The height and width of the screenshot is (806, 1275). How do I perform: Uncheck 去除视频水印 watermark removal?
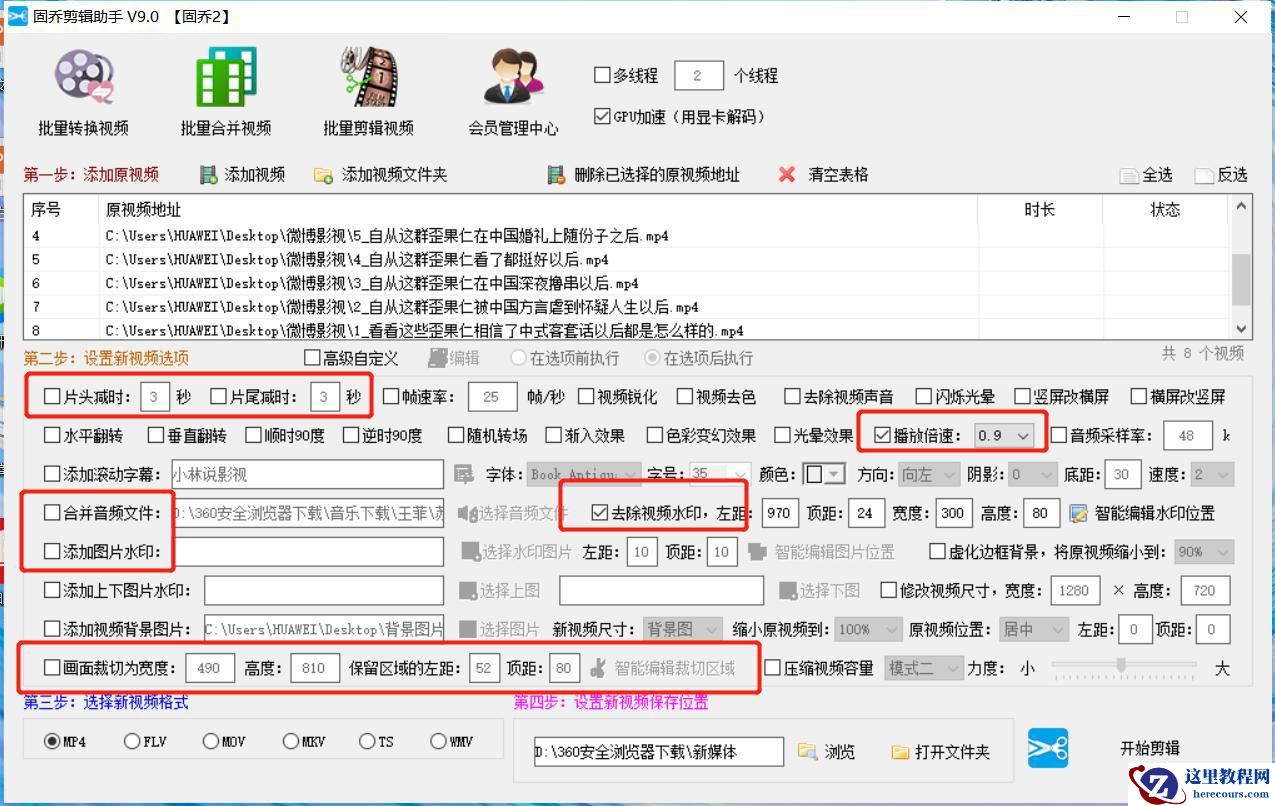[601, 512]
